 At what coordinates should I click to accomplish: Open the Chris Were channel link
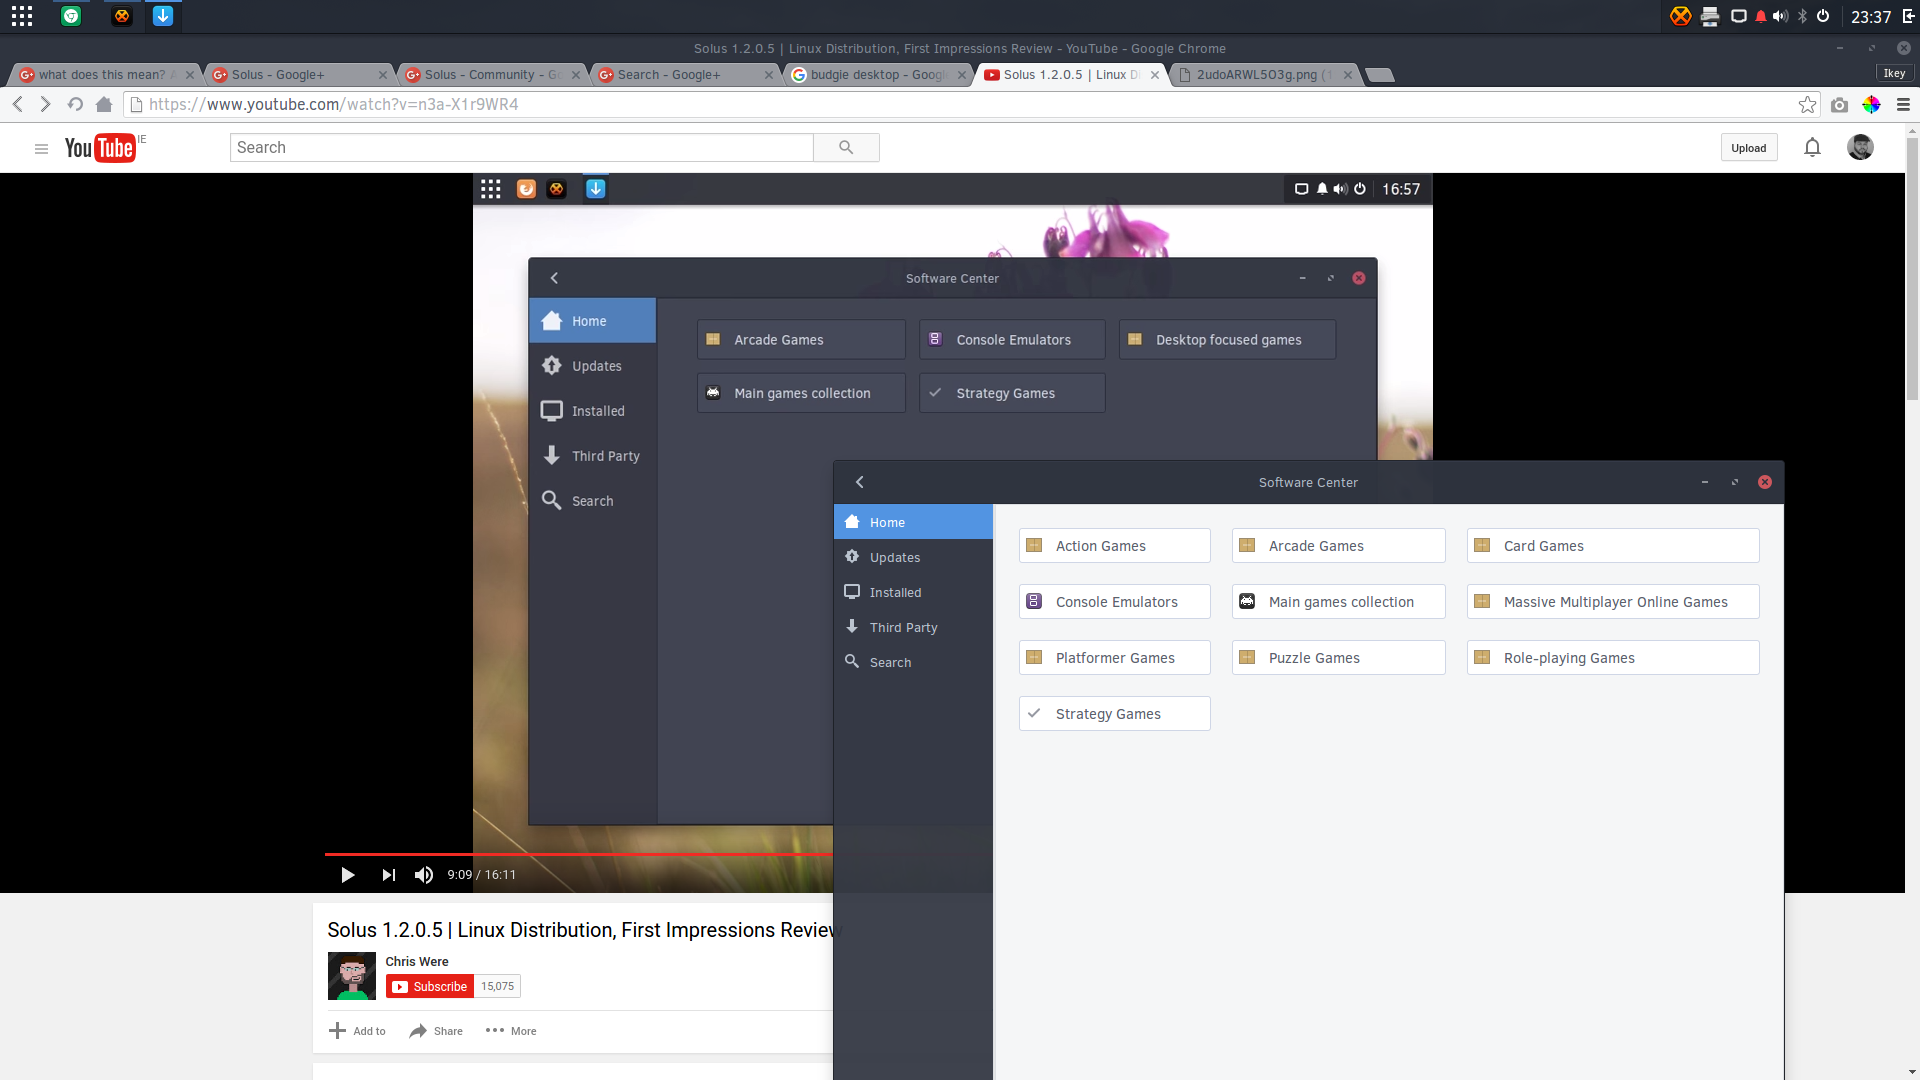(417, 962)
